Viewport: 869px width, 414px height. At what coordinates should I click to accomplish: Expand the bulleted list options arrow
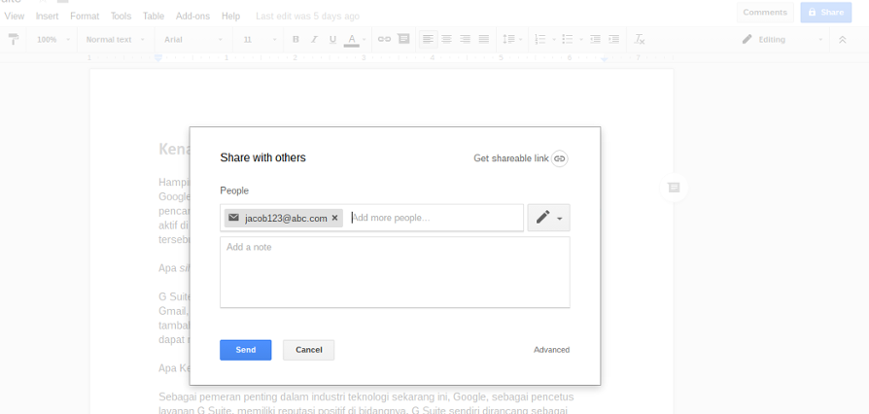point(581,39)
